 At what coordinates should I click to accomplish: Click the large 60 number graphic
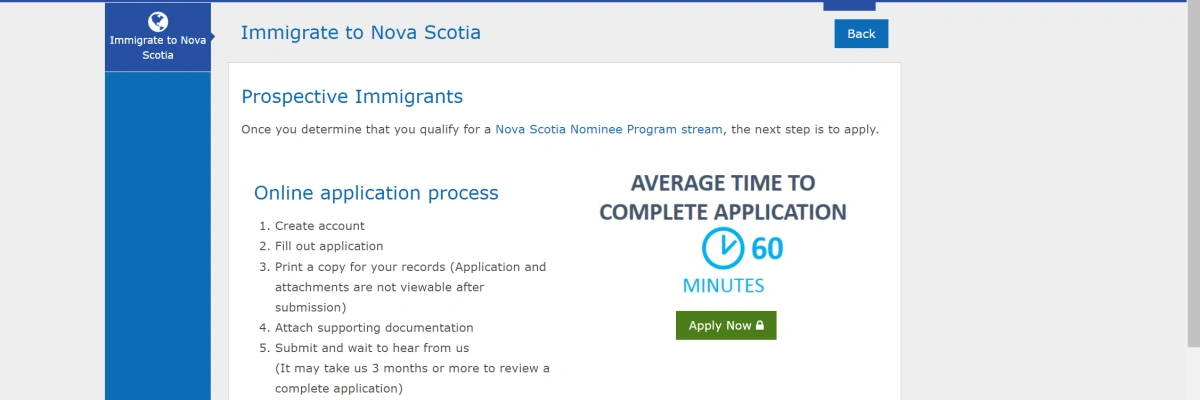[767, 248]
